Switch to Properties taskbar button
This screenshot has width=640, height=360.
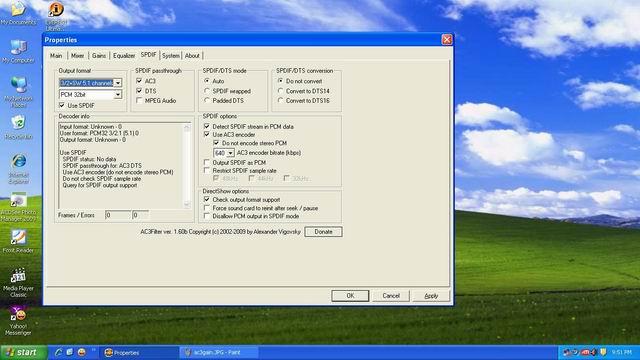[139, 353]
